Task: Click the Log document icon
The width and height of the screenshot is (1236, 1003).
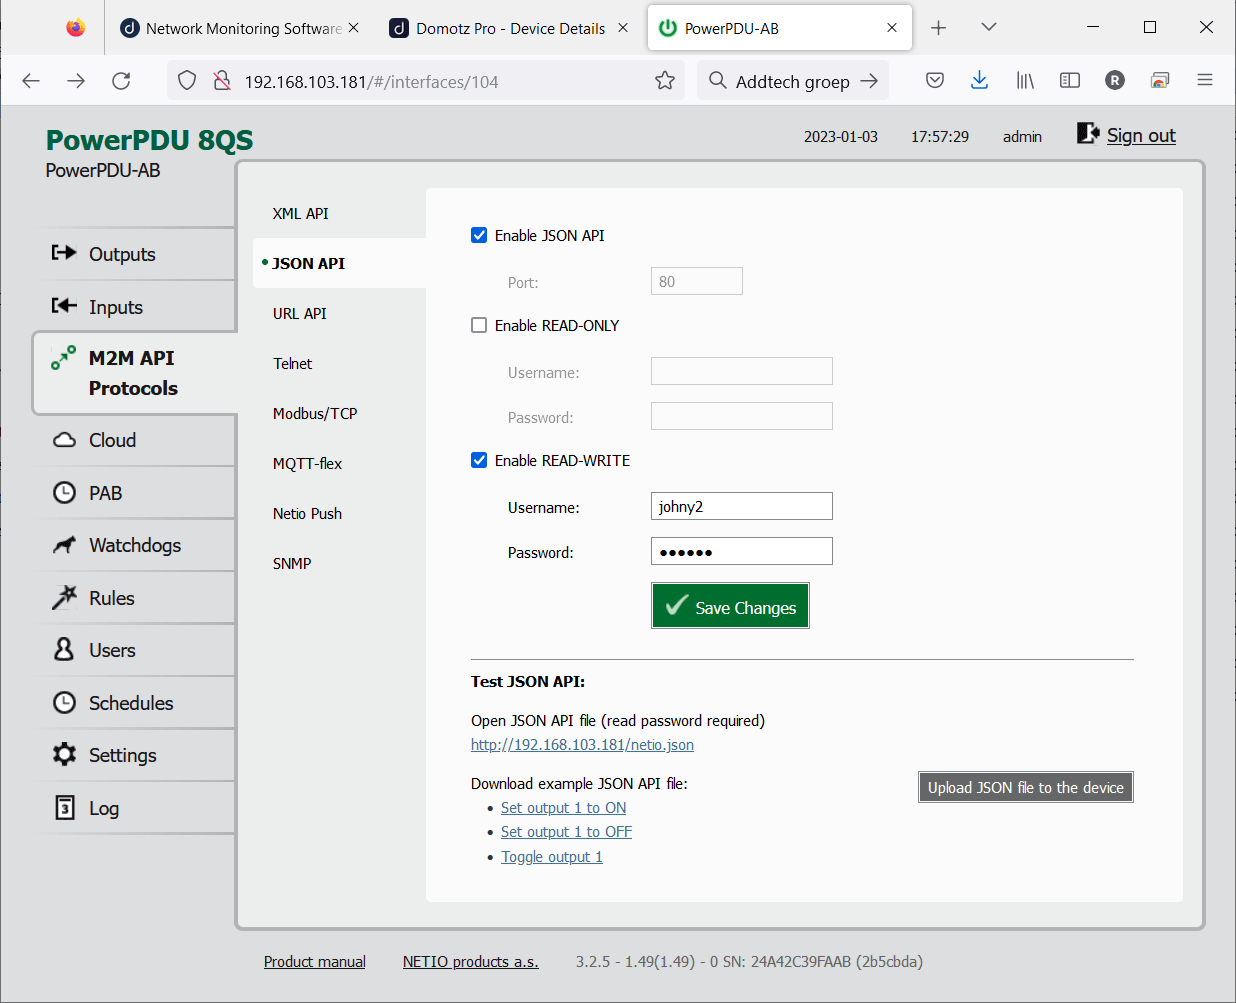Action: (64, 807)
